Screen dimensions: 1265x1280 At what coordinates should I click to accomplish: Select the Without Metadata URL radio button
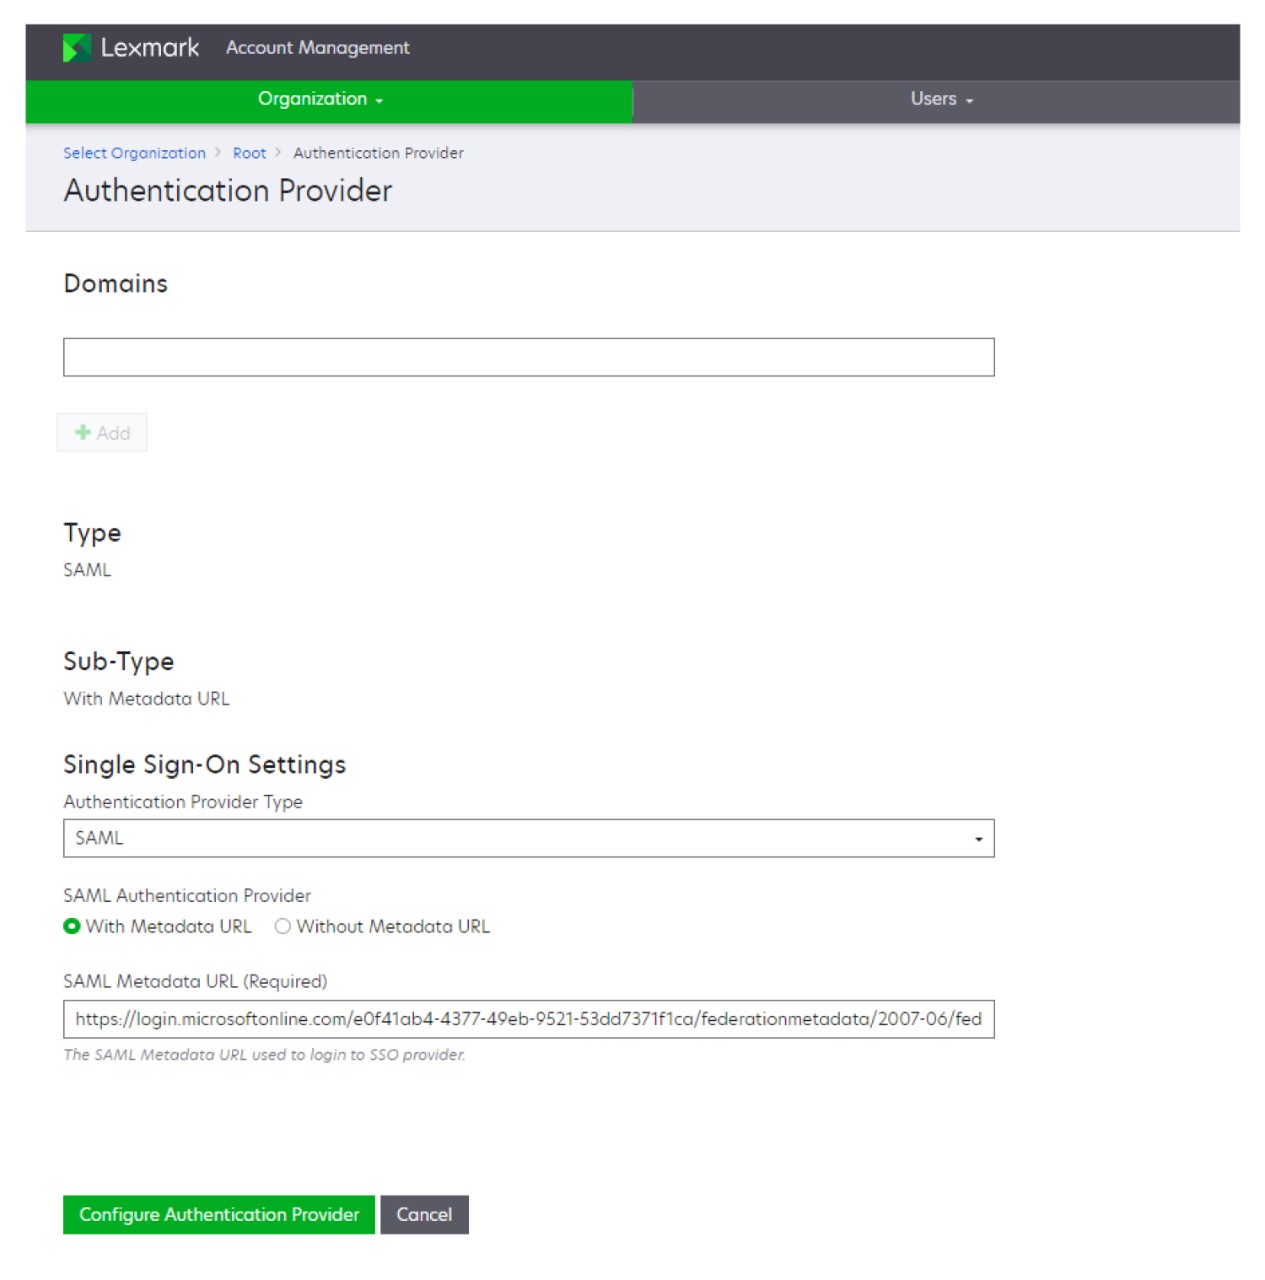[283, 926]
